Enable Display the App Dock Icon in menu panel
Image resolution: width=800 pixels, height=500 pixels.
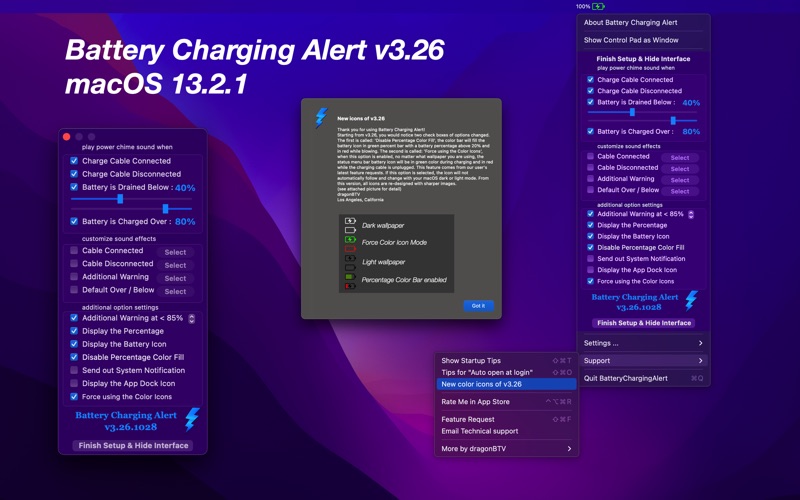tap(590, 270)
